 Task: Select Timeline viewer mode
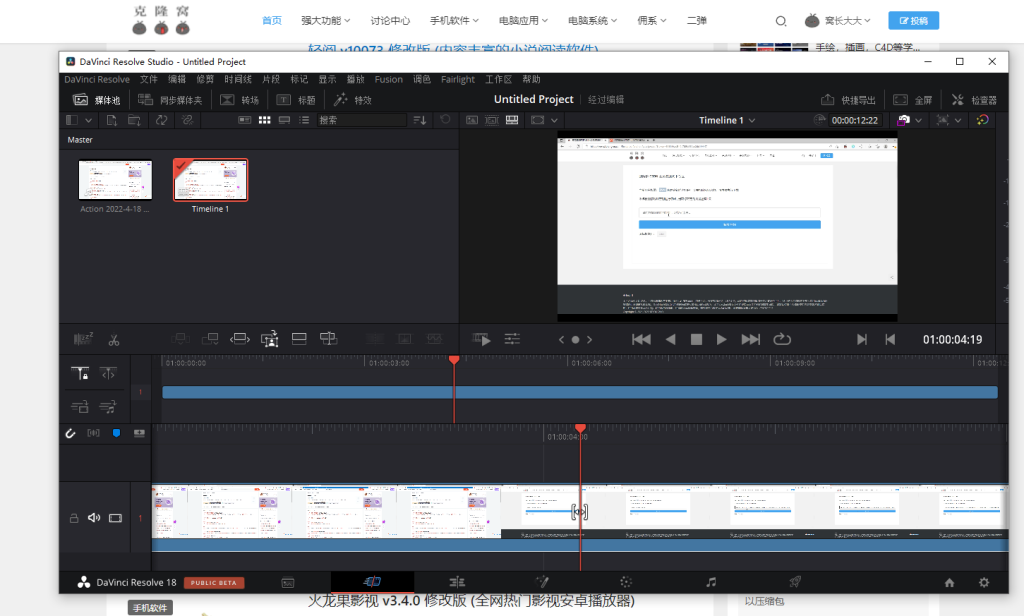pyautogui.click(x=512, y=120)
